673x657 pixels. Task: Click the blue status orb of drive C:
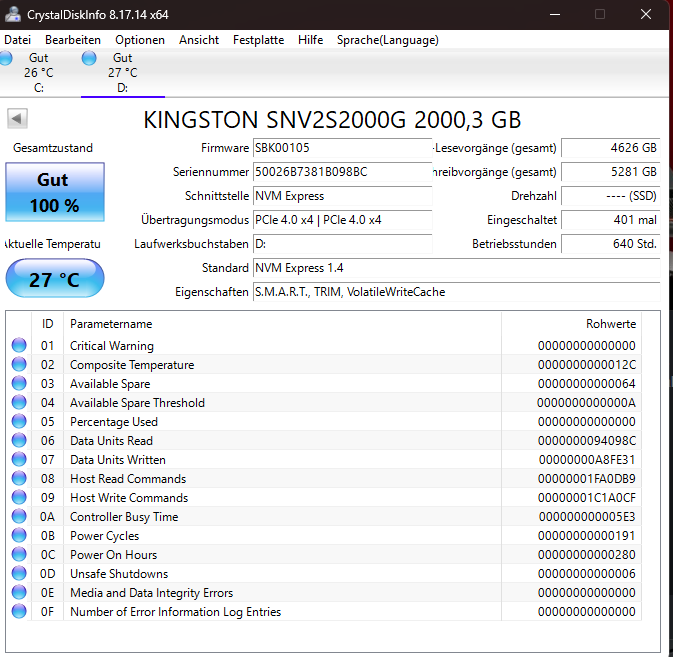point(6,58)
